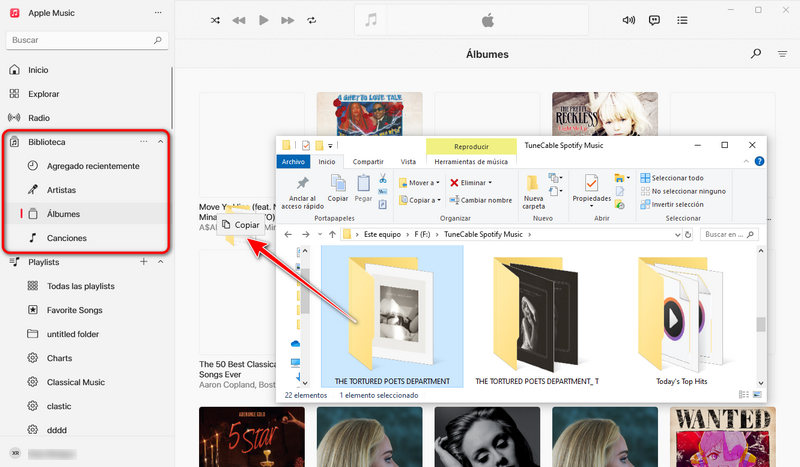The image size is (800, 467).
Task: Click Cambiar nombre in the ribbon
Action: click(481, 200)
